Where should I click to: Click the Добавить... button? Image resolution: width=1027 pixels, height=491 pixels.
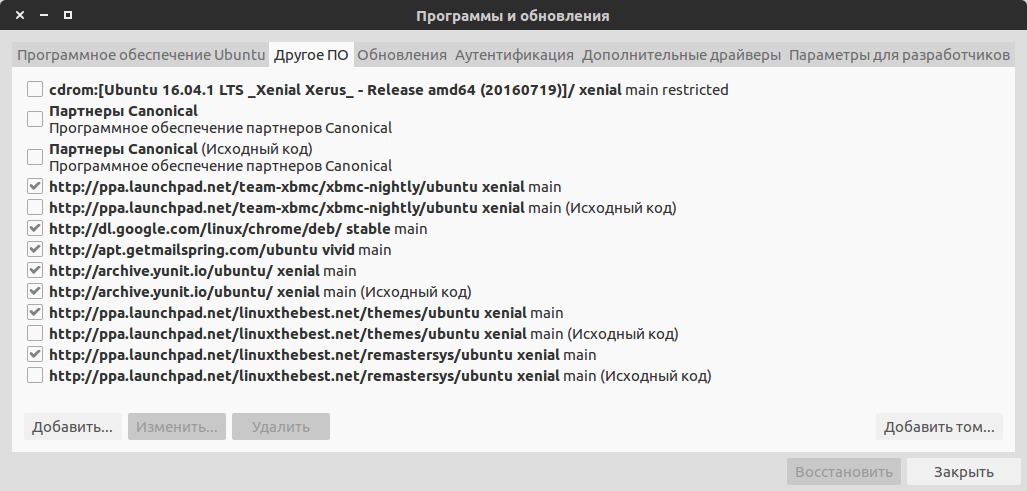coord(73,427)
